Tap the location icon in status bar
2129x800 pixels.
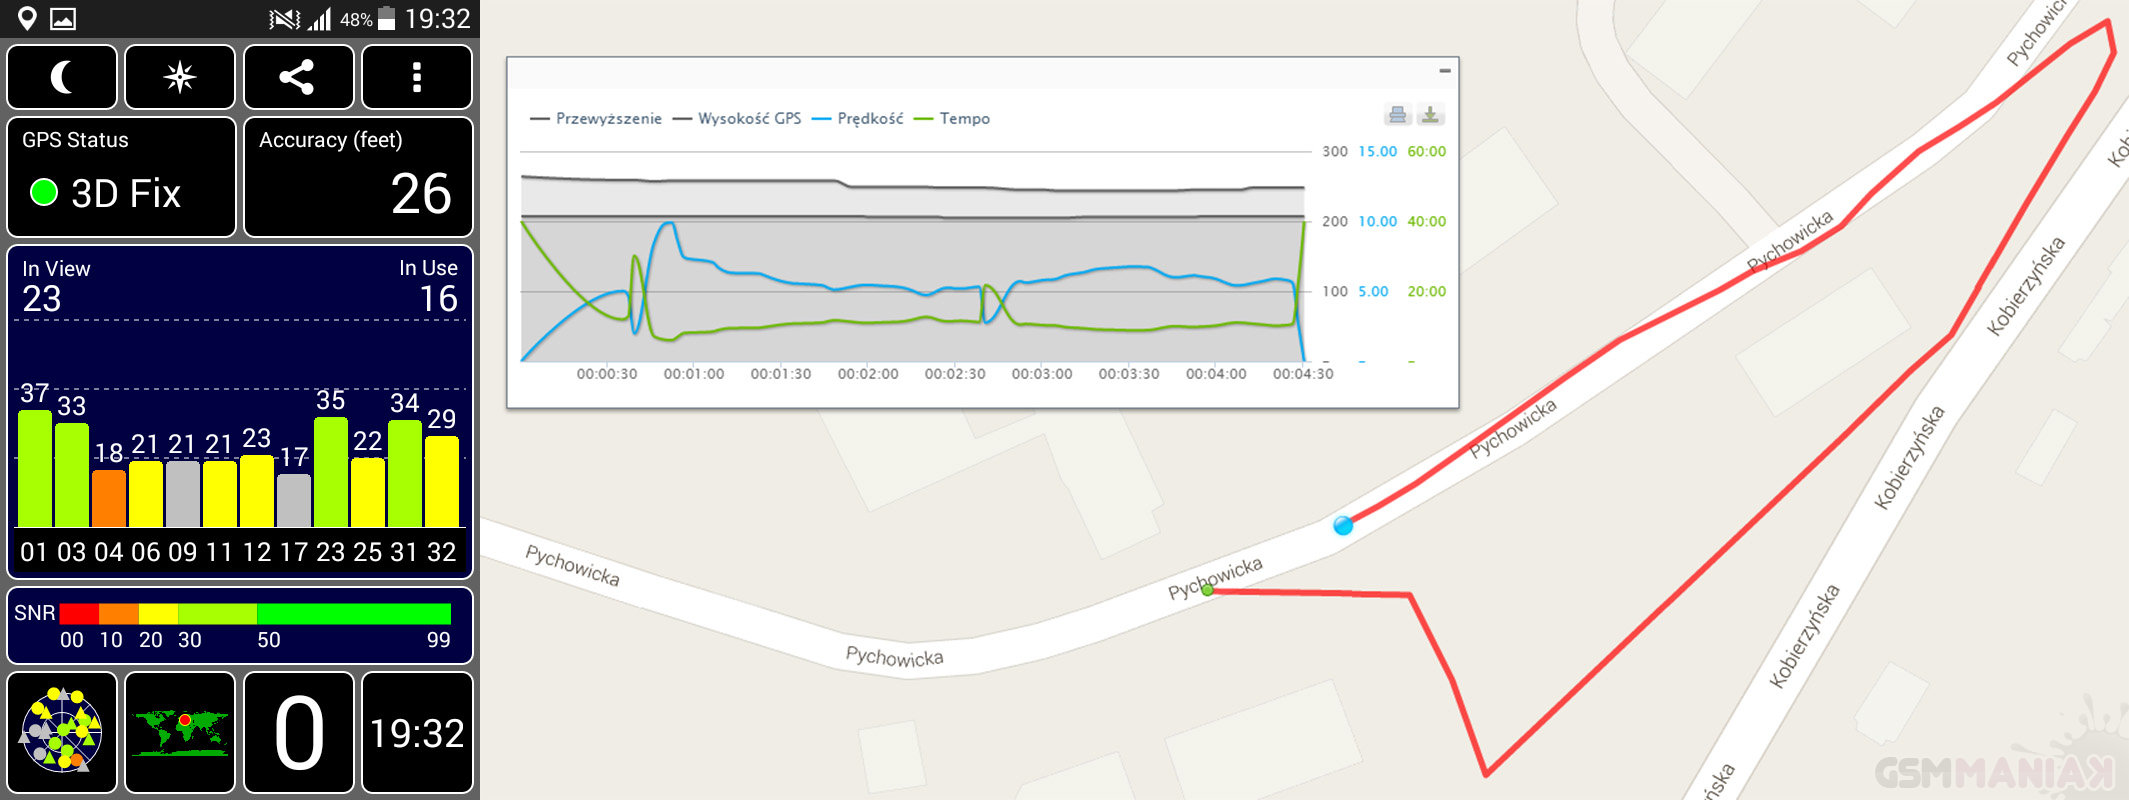coord(27,18)
